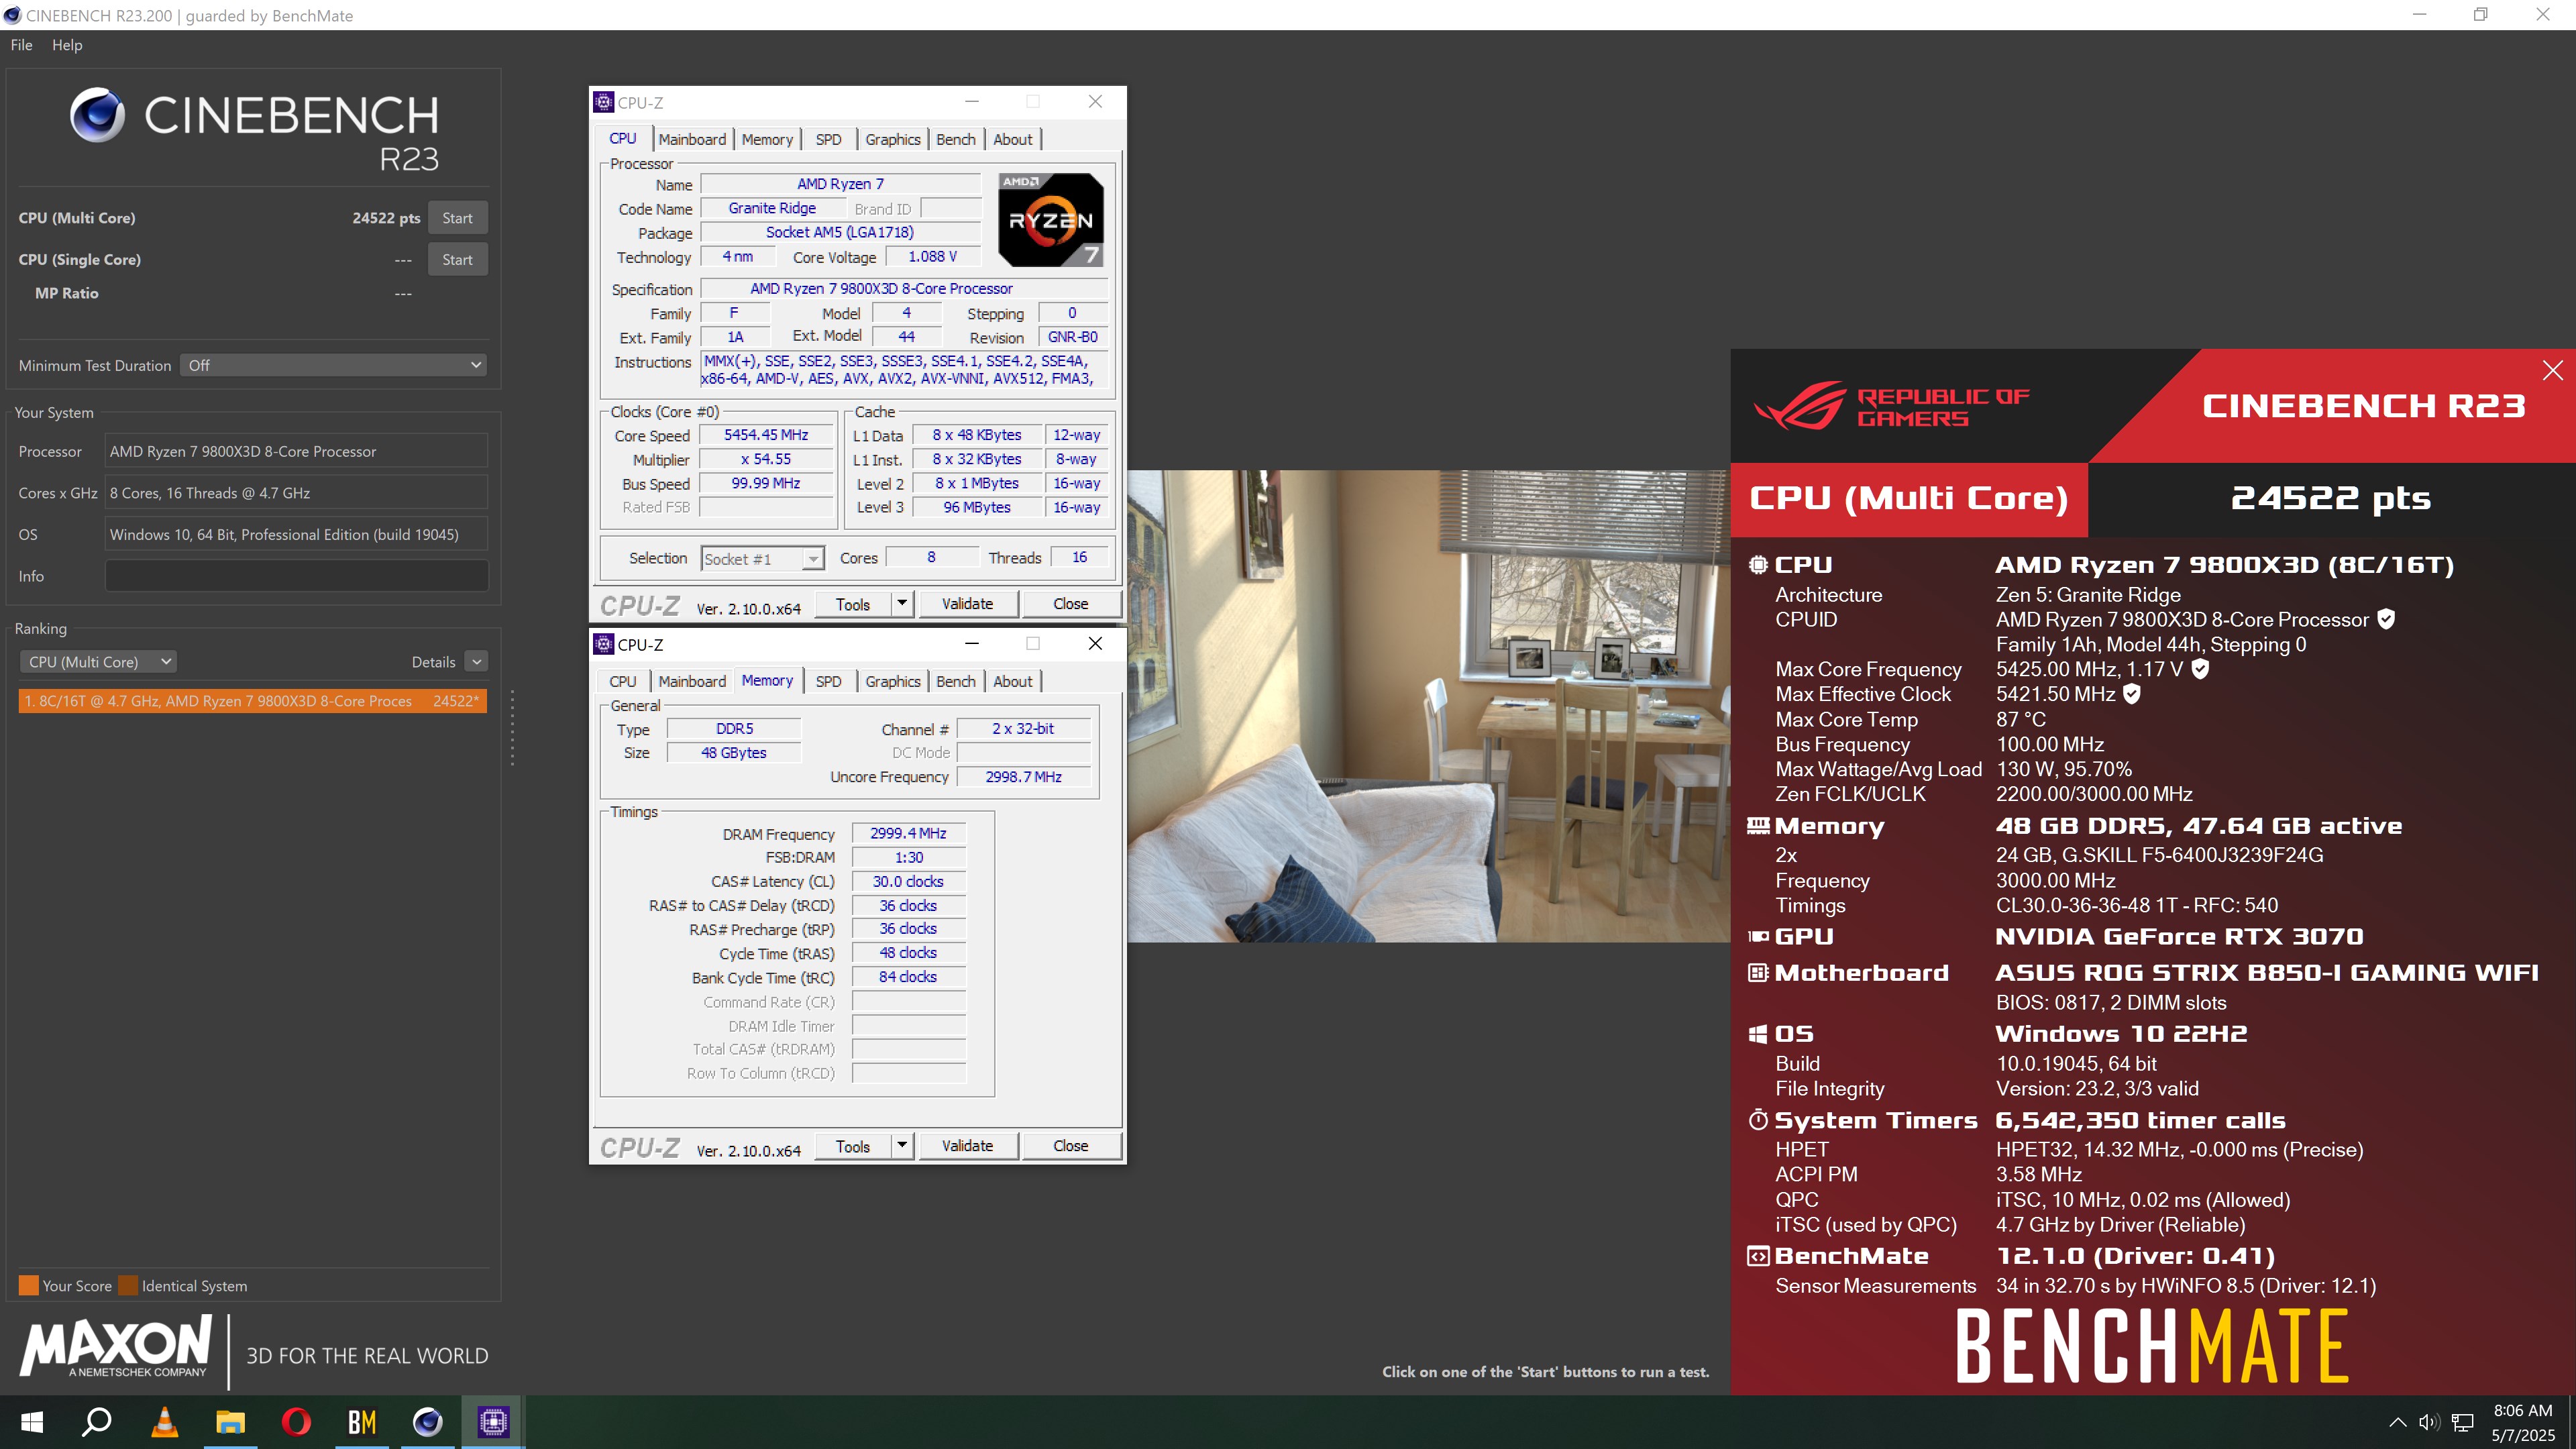Click the Max Effective Clock verified shield
The image size is (2576, 1449).
(2132, 694)
